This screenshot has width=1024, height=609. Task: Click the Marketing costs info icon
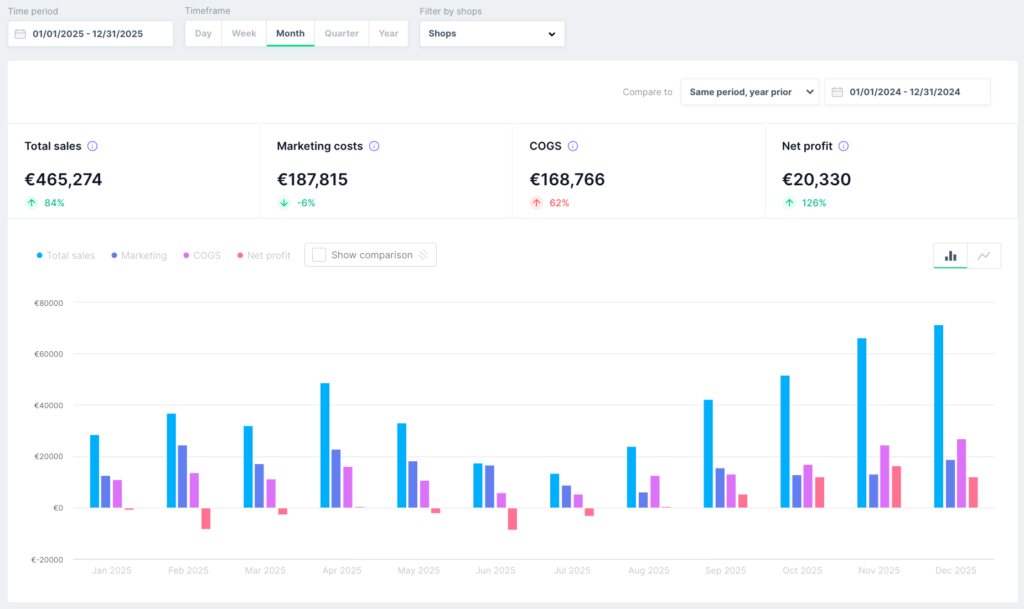374,146
